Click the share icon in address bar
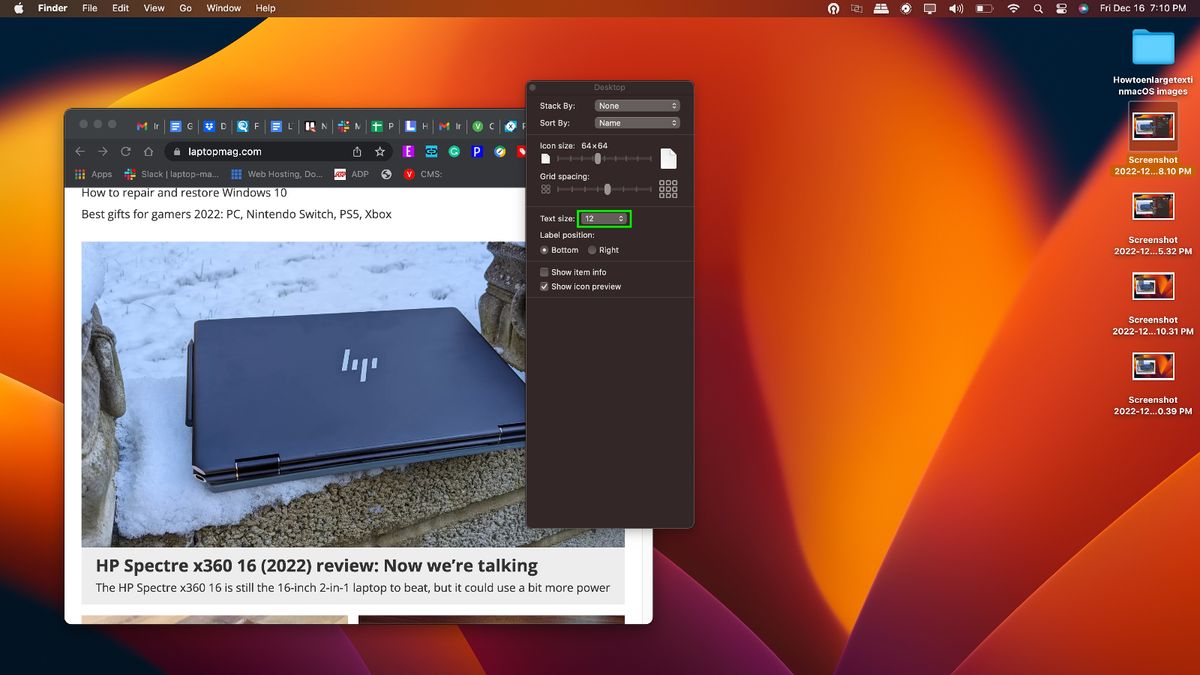 [x=357, y=152]
